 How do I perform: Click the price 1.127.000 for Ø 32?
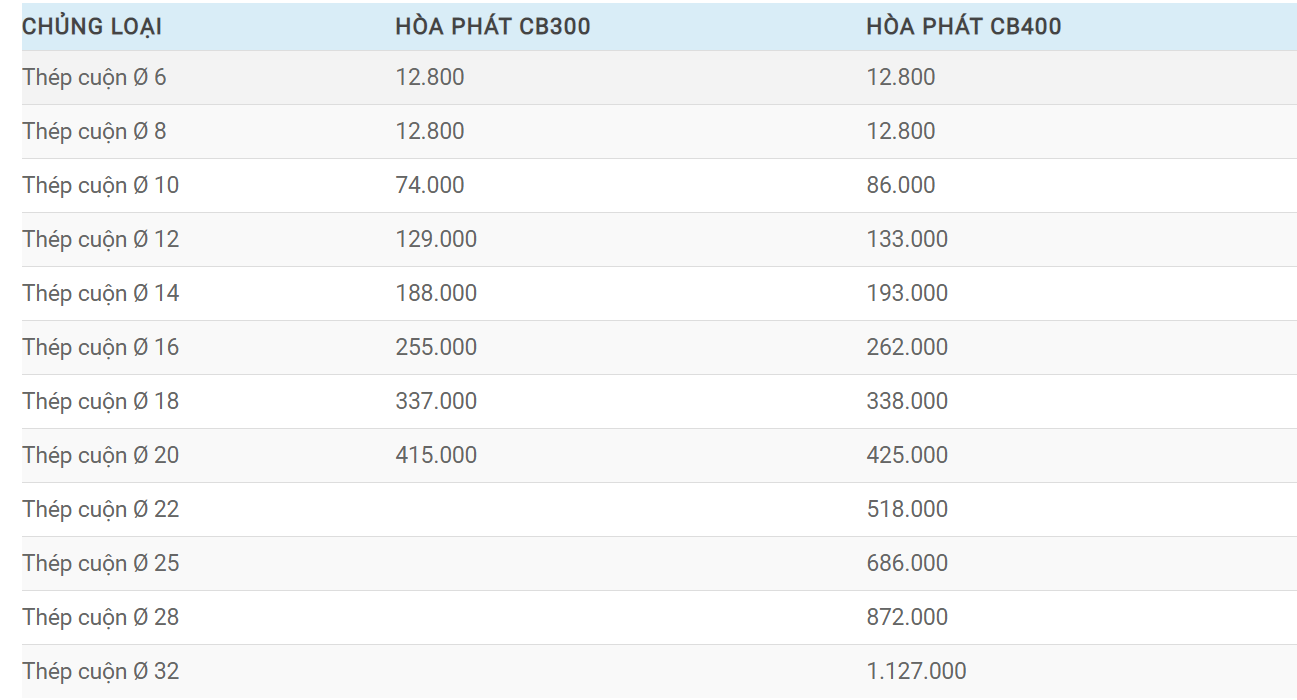pos(916,672)
